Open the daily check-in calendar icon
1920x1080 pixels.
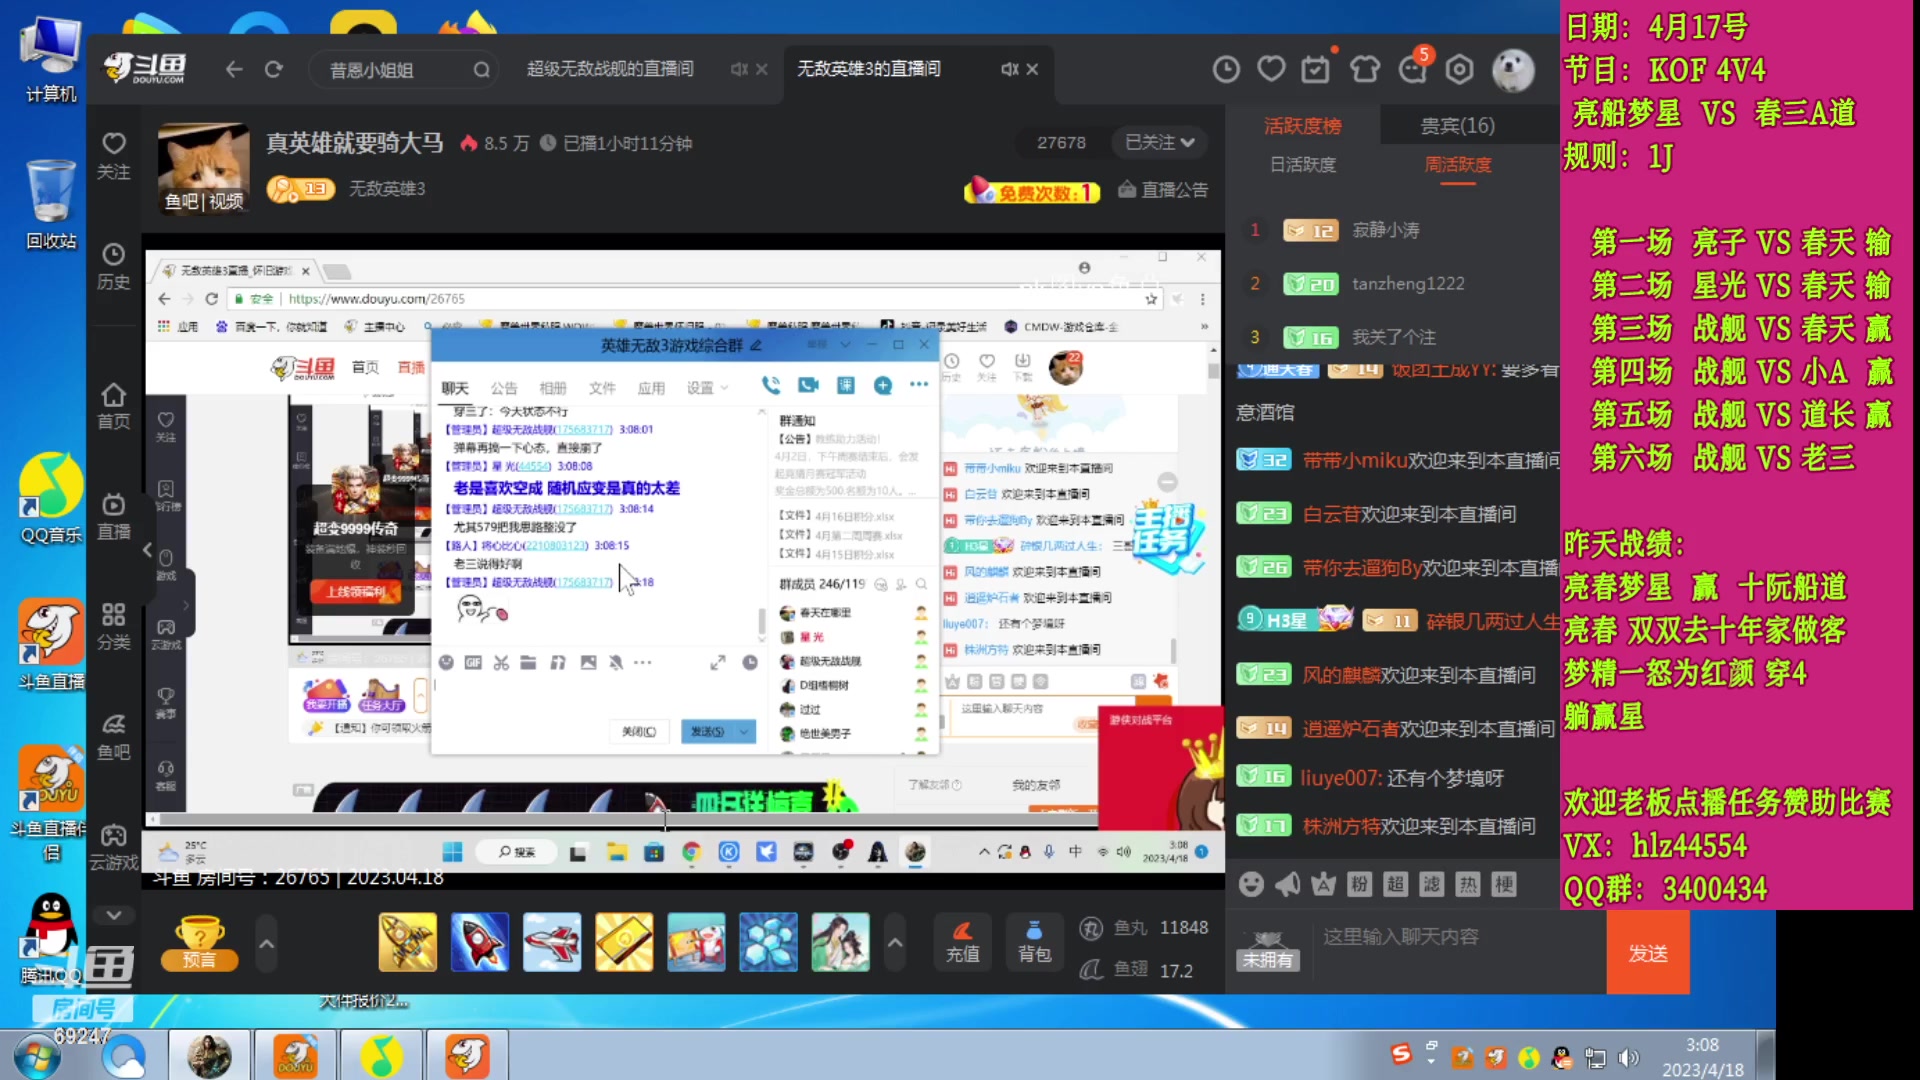coord(1316,69)
